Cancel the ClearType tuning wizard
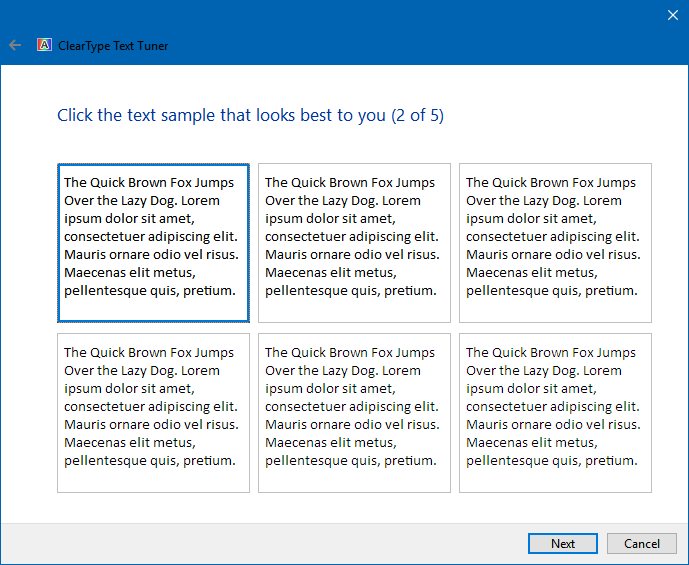 point(642,544)
